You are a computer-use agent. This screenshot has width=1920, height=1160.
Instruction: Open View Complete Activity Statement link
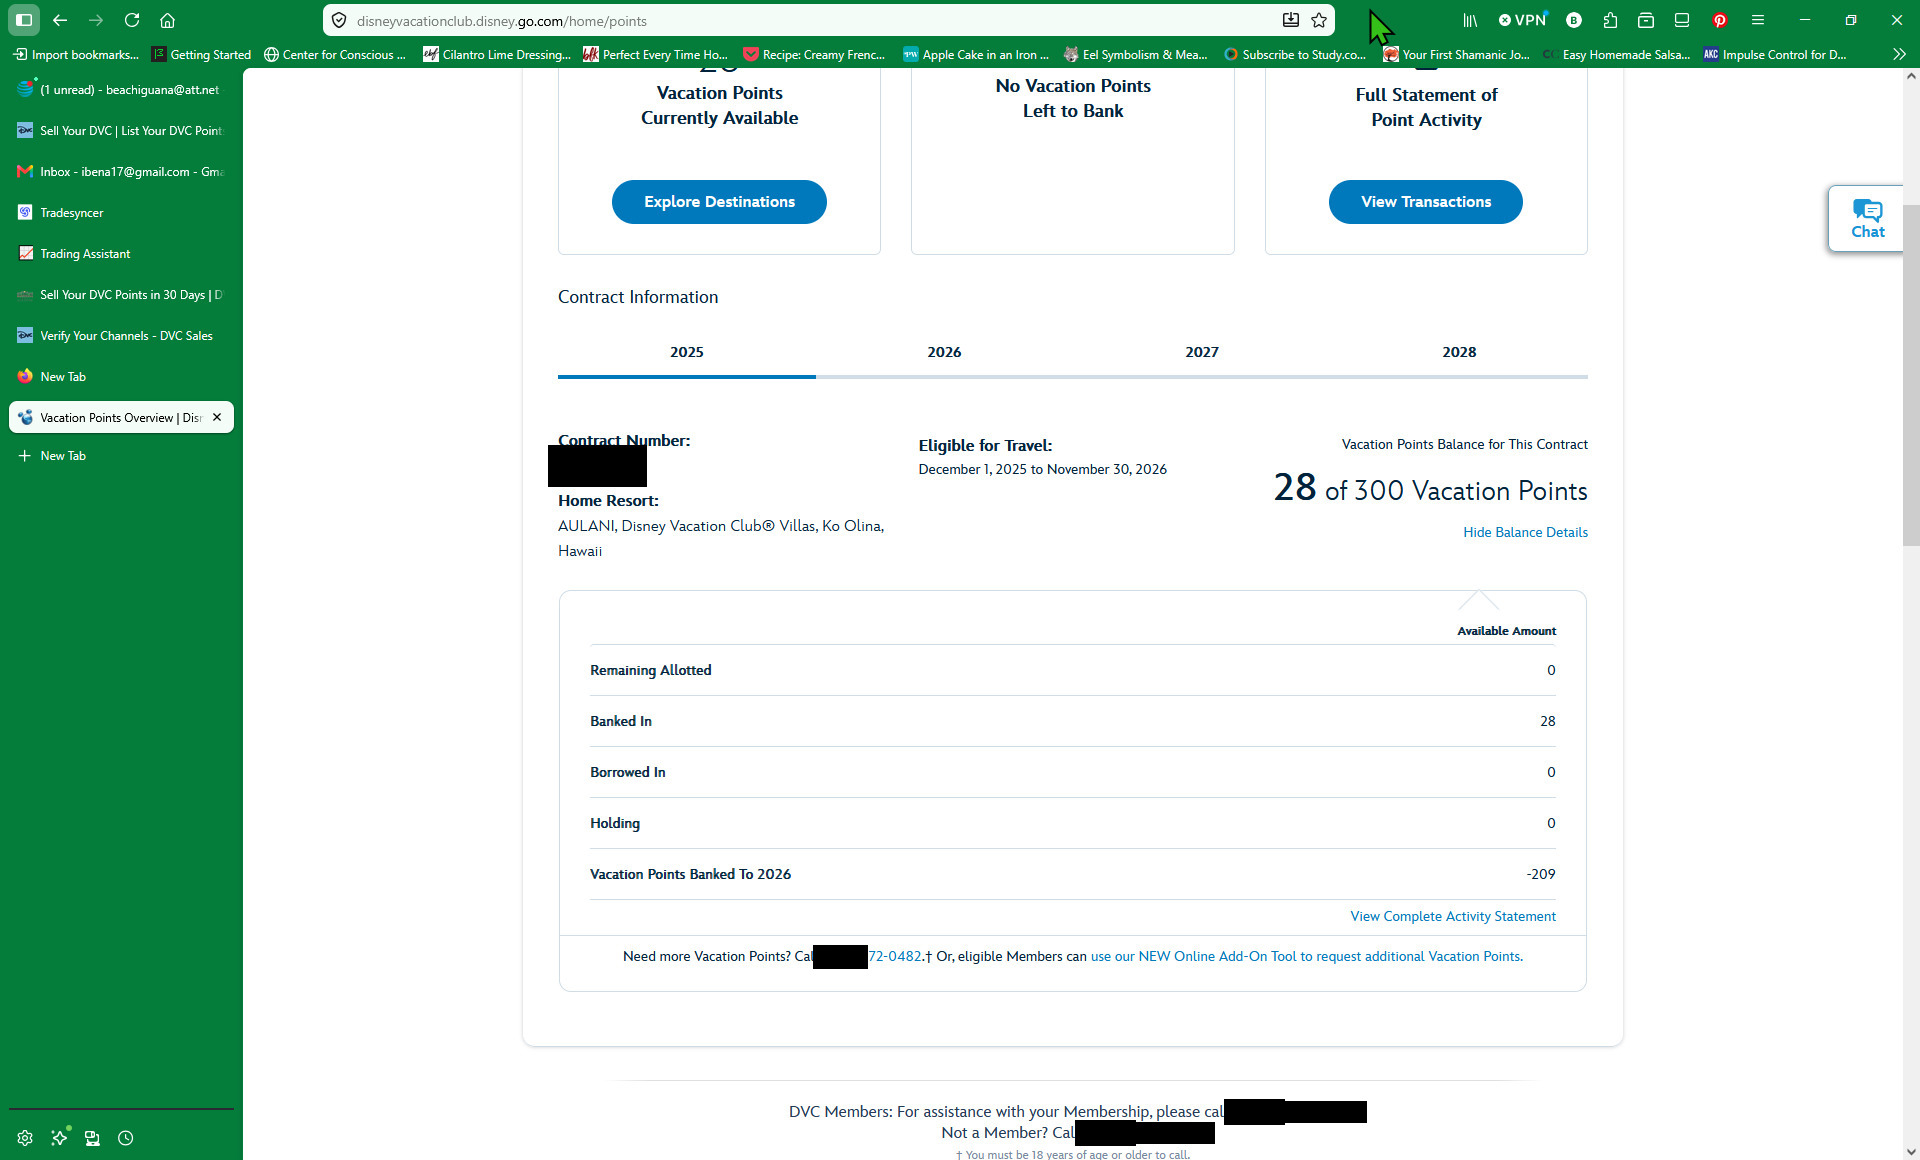1453,916
